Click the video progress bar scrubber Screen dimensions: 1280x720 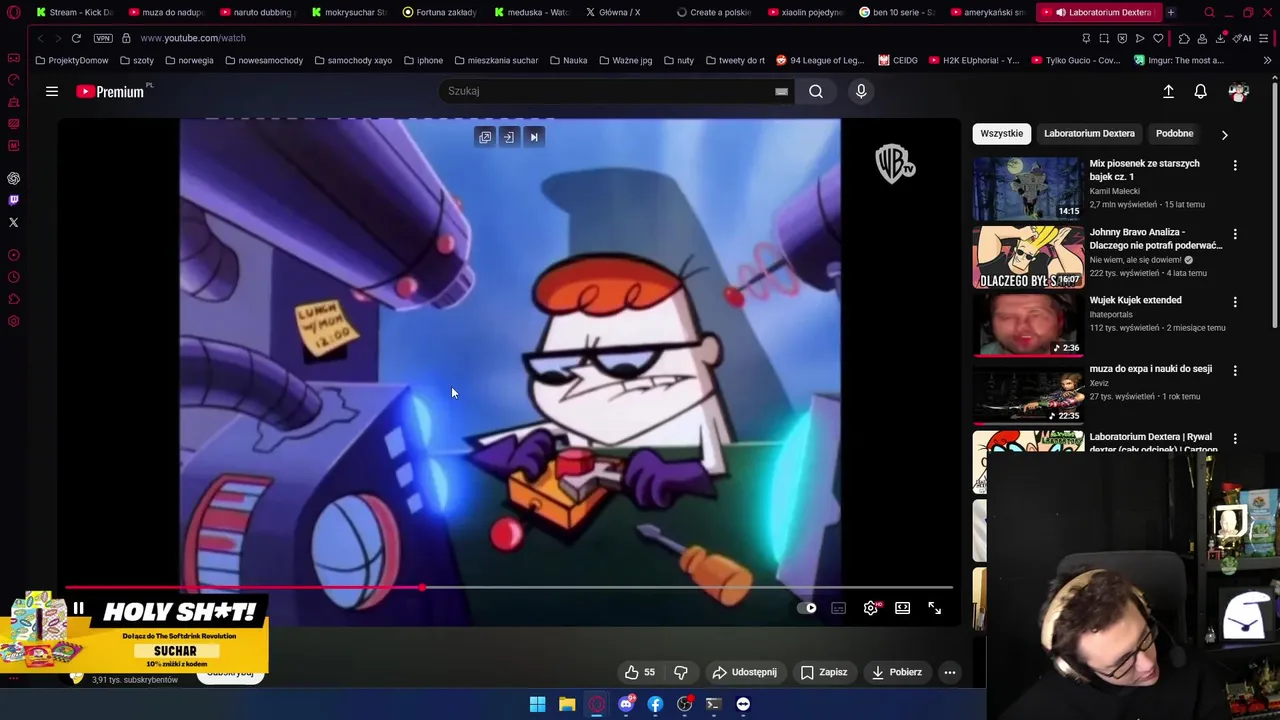(x=422, y=588)
